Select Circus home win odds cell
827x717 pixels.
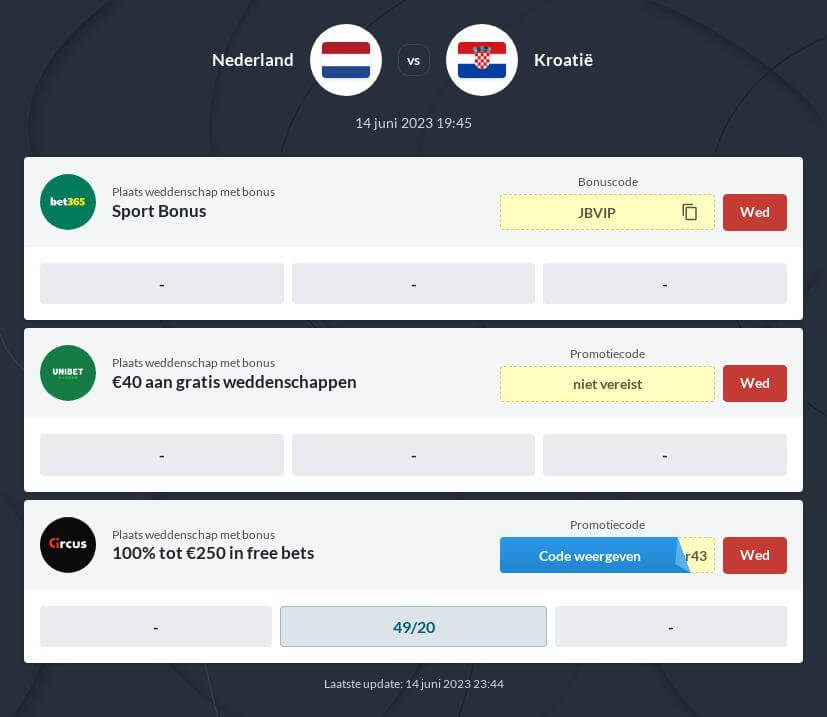[x=156, y=627]
